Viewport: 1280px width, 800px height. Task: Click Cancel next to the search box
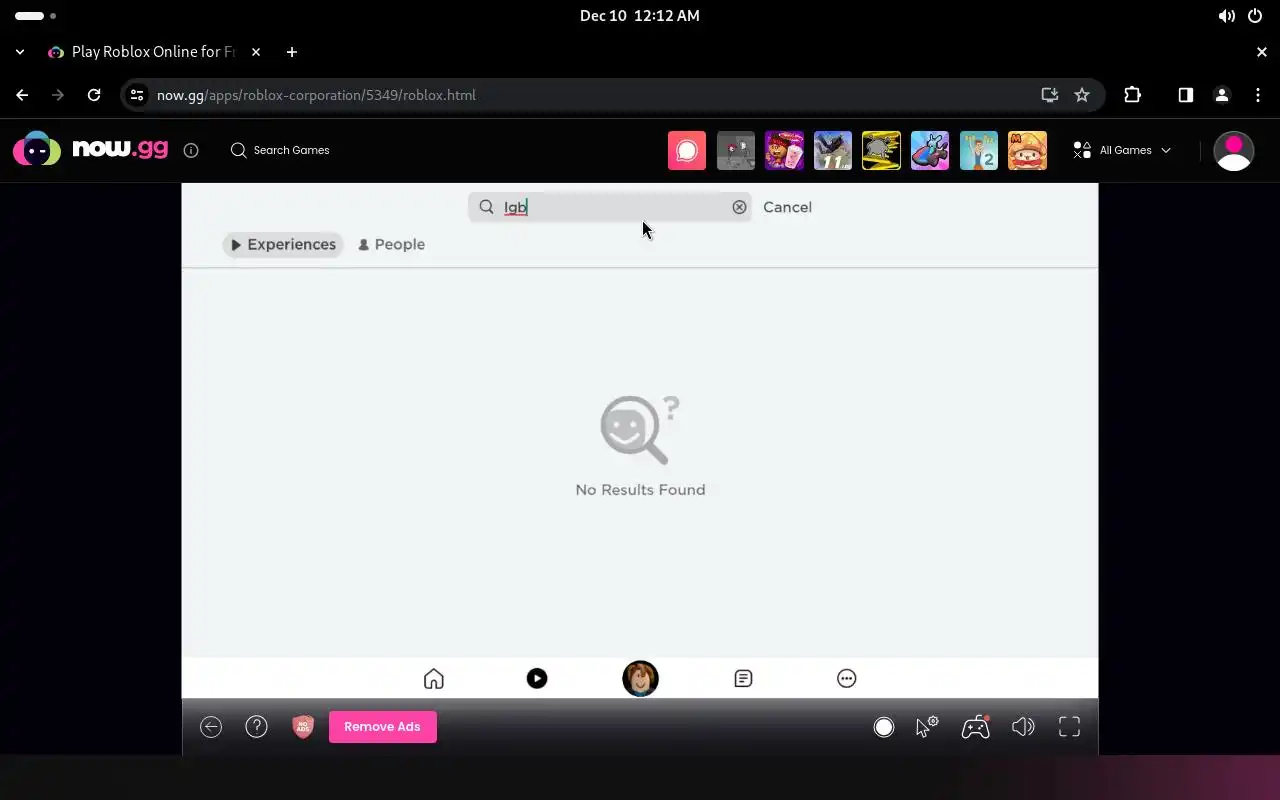tap(787, 207)
